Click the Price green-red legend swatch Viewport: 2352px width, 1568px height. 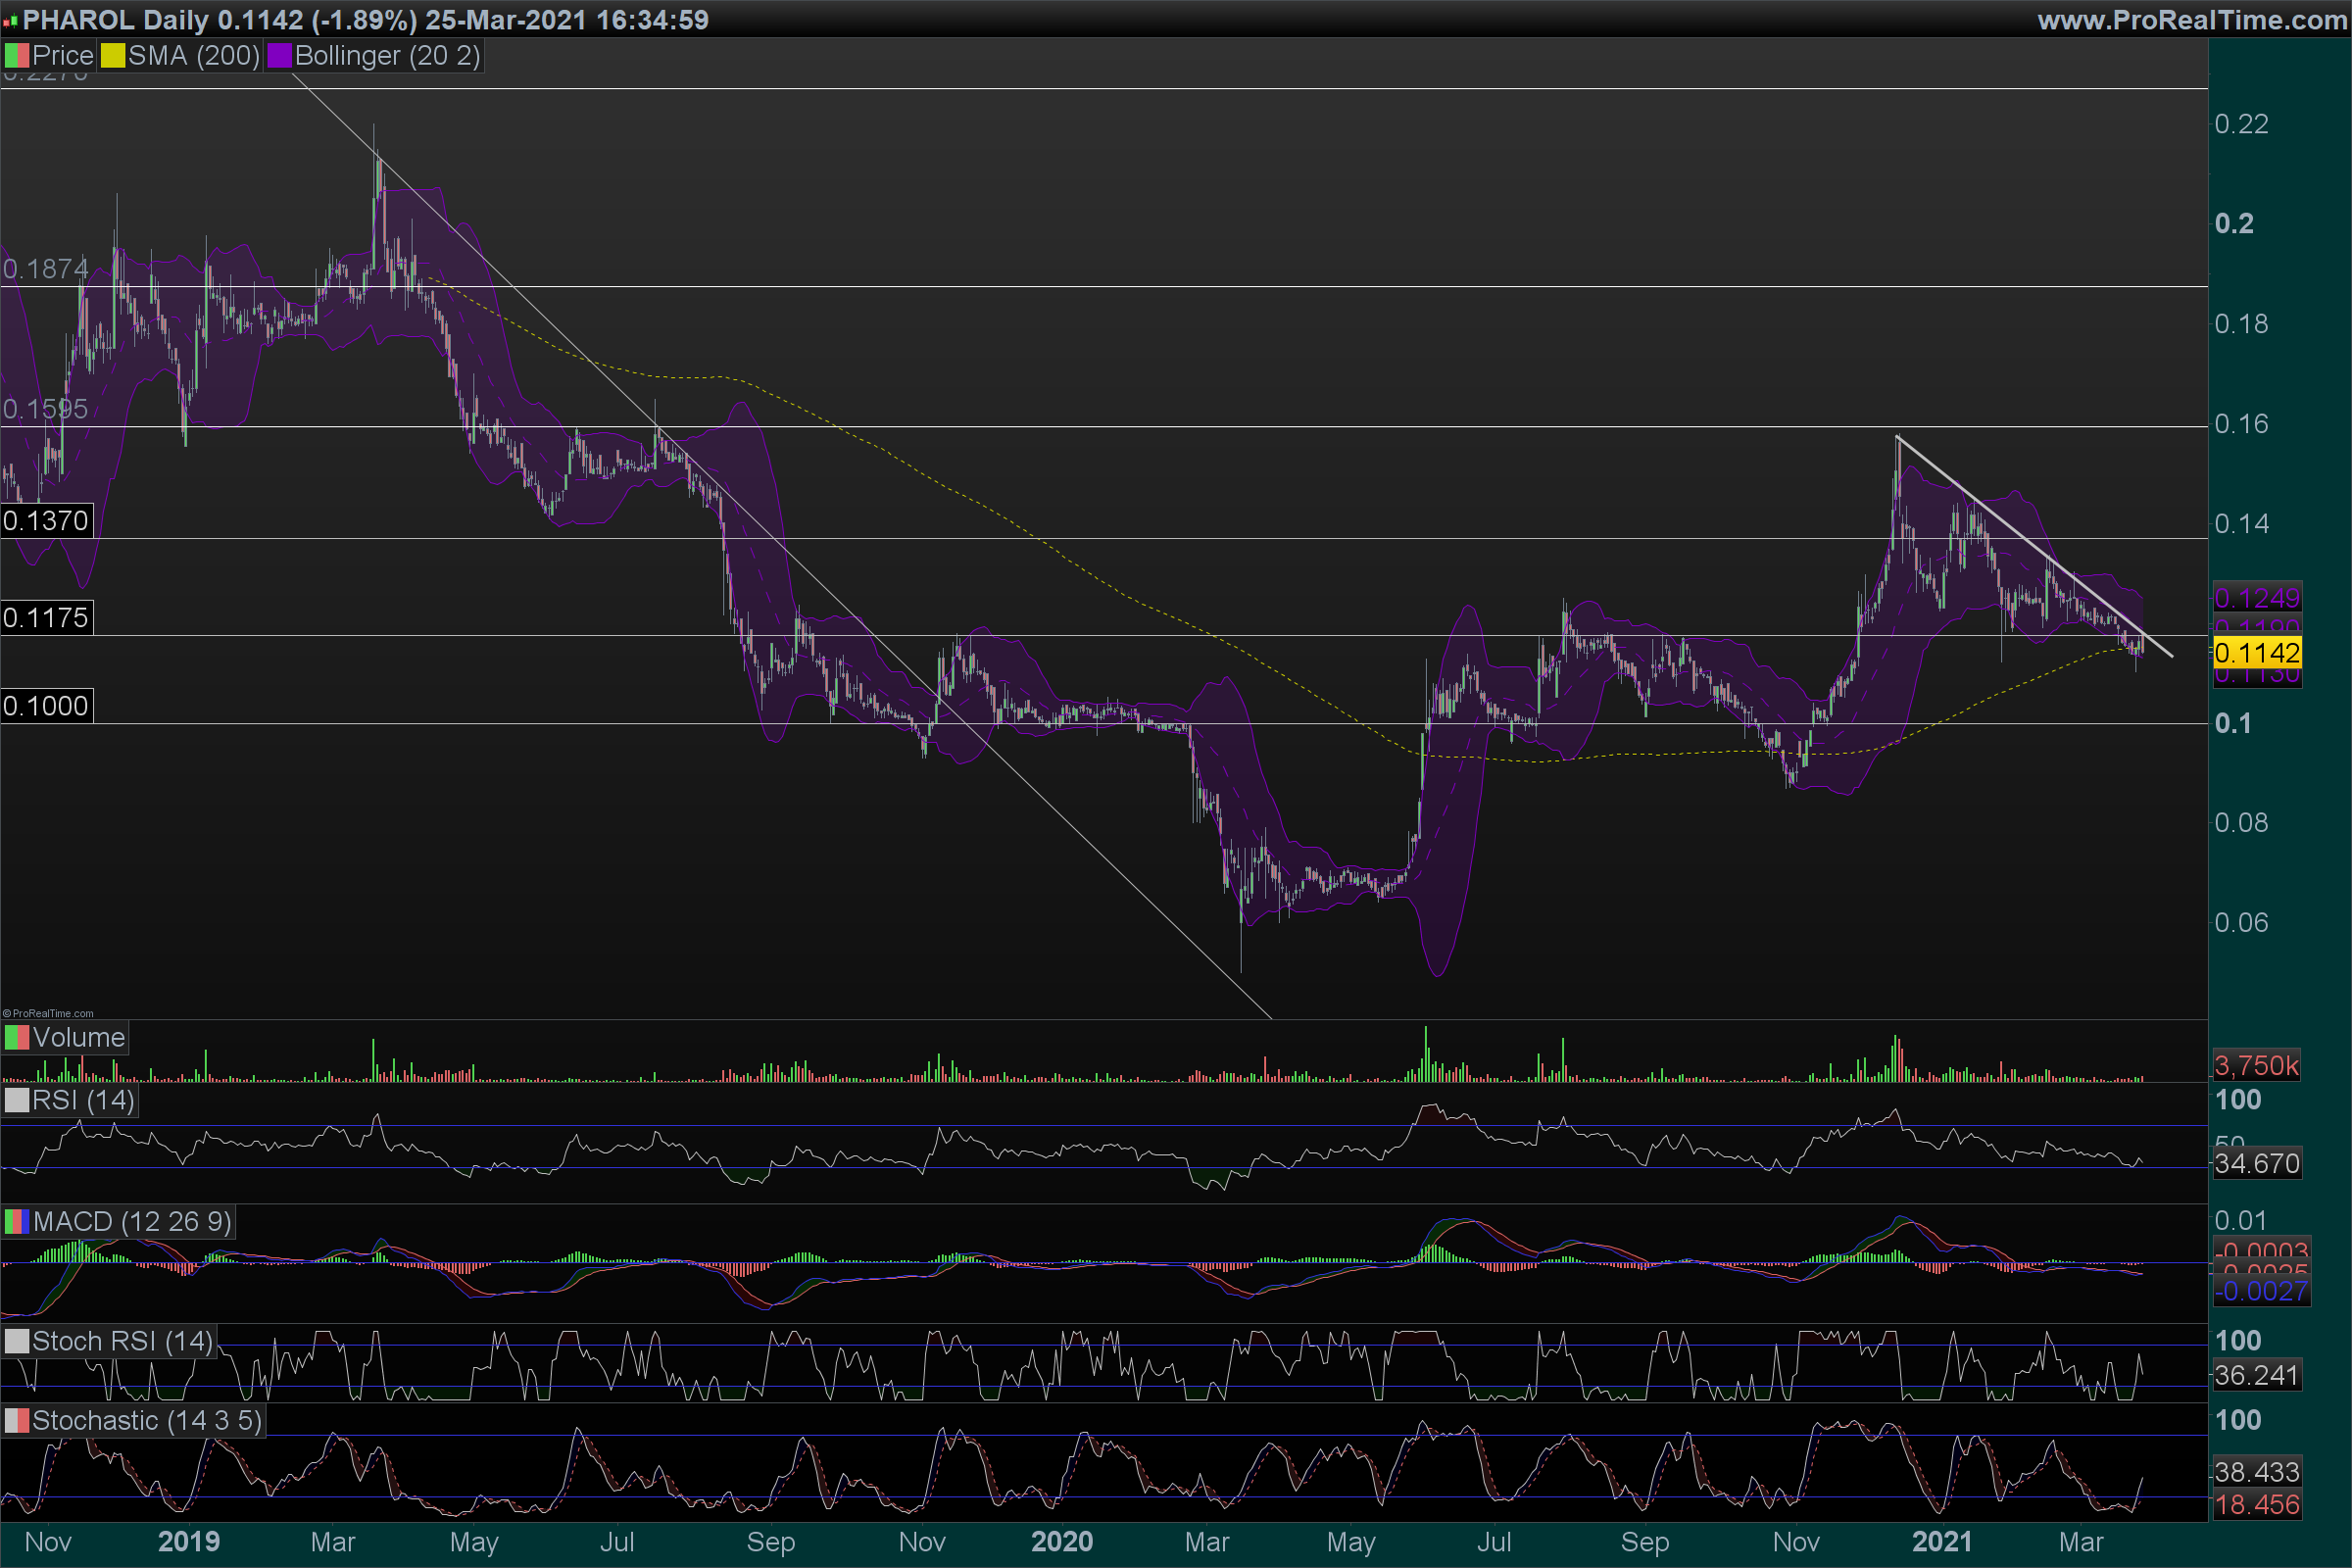pos(17,56)
